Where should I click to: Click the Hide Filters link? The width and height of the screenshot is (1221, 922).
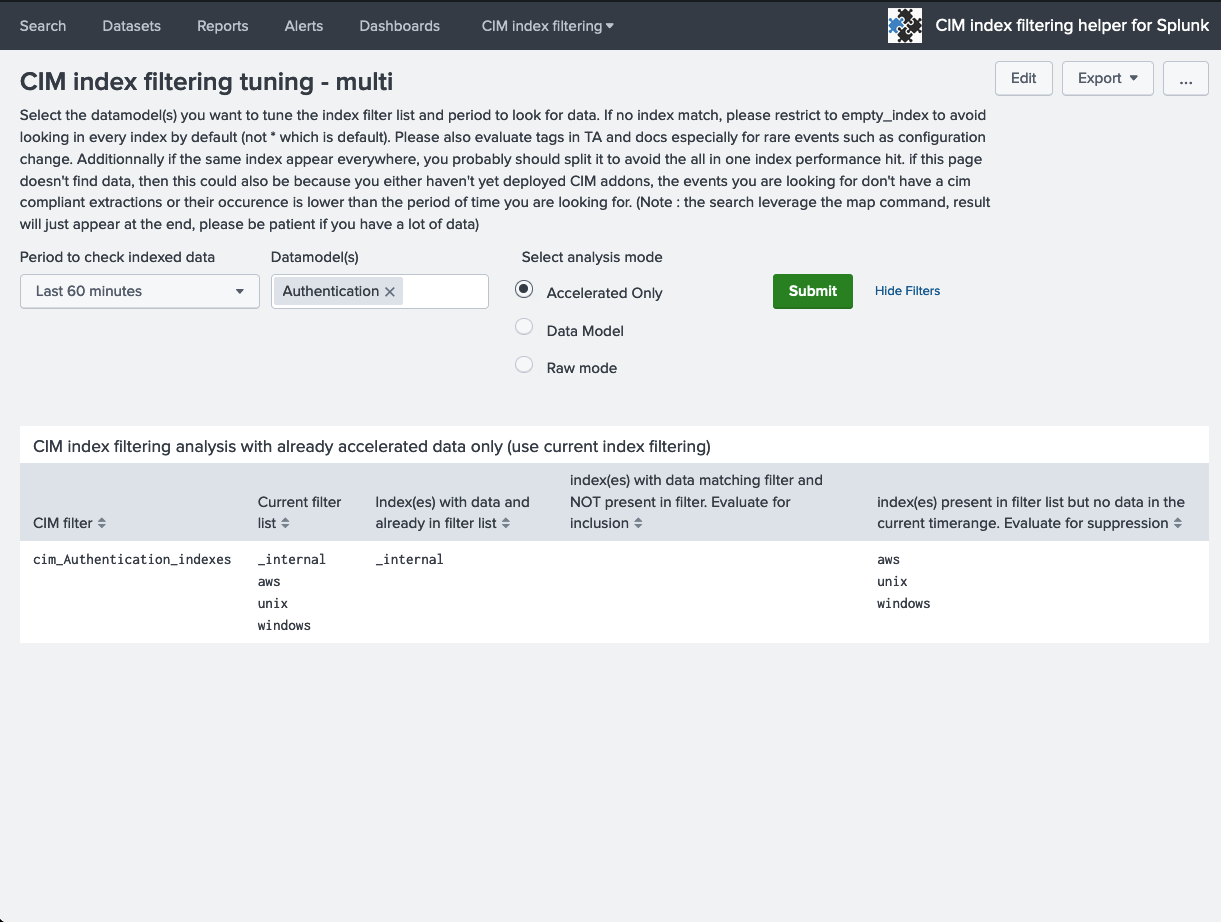click(x=908, y=291)
